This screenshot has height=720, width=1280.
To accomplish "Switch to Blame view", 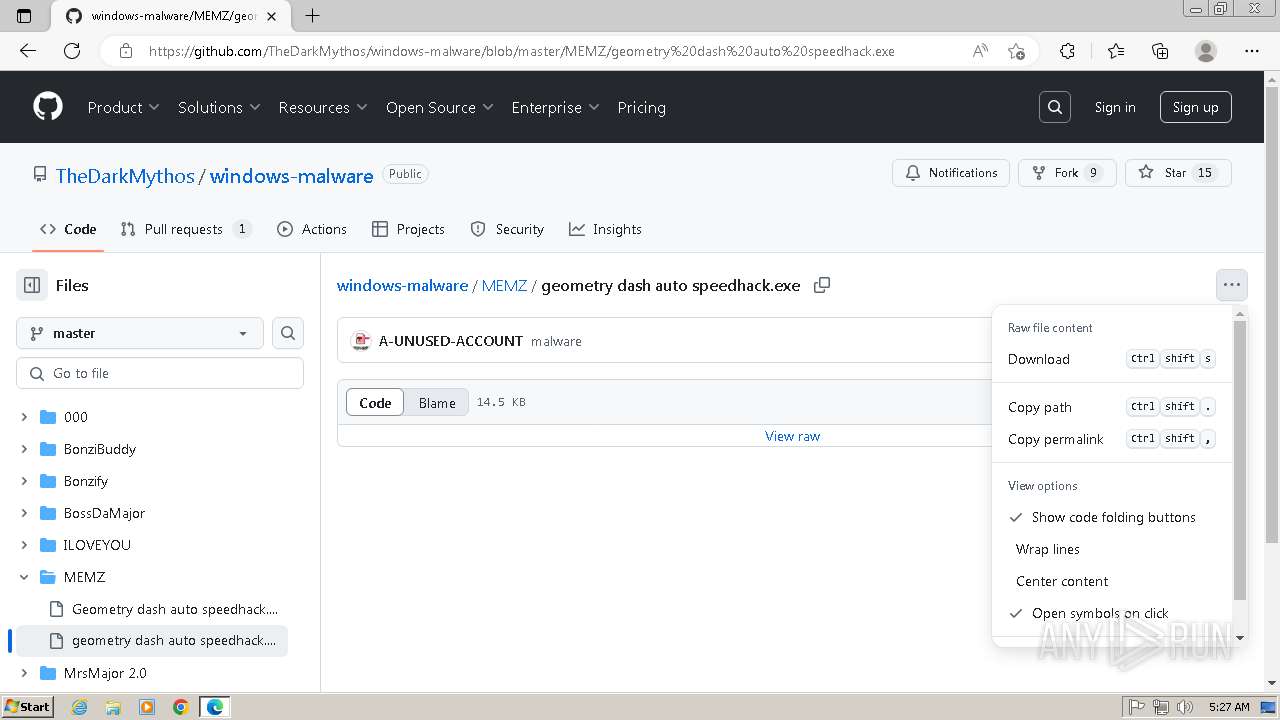I will [x=437, y=403].
